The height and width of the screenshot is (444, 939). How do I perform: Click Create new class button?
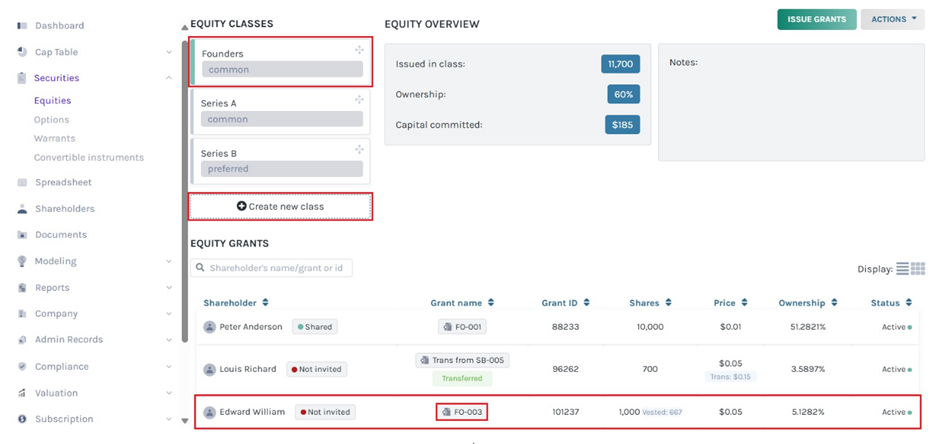pos(280,206)
